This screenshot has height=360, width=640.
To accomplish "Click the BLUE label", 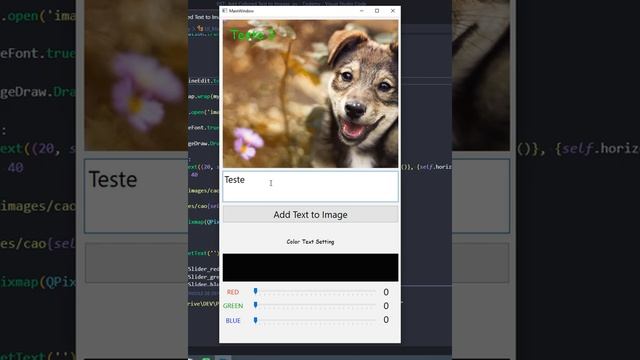I will click(233, 320).
